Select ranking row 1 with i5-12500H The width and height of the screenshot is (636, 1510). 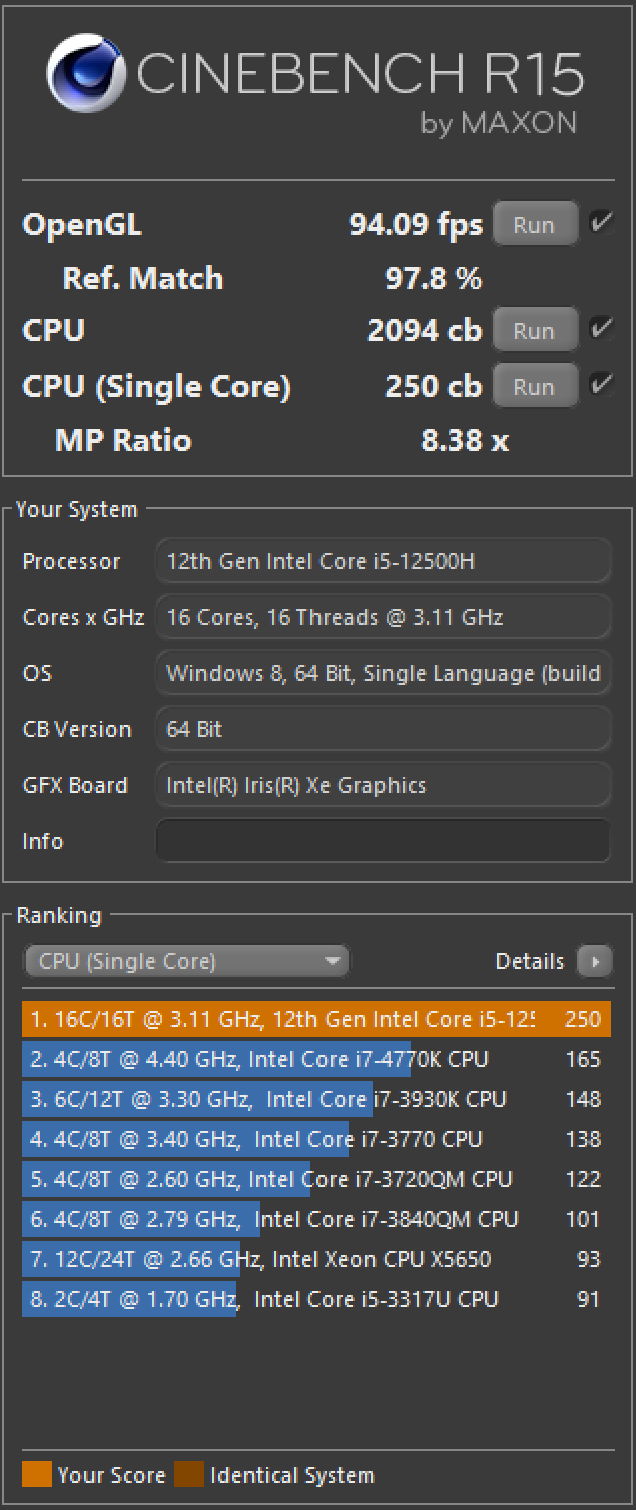[x=316, y=1020]
